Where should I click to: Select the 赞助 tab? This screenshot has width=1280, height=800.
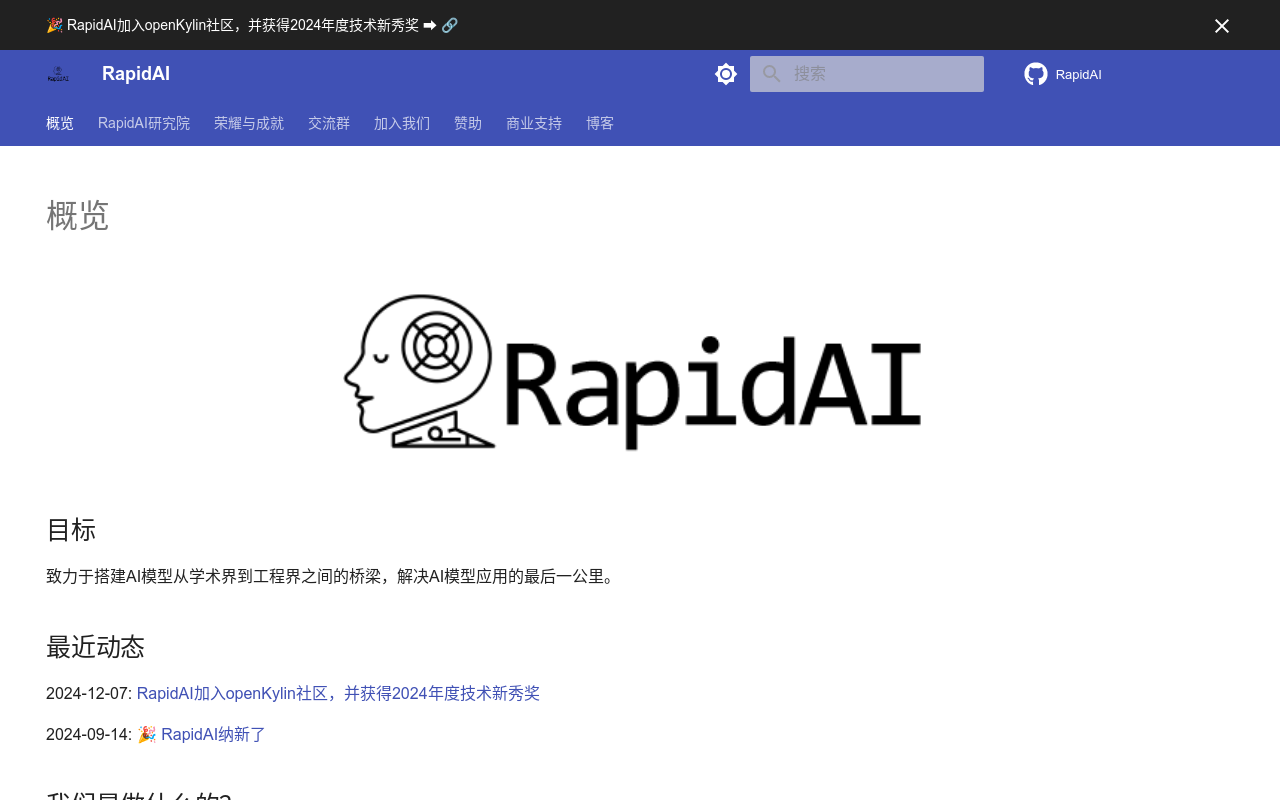tap(468, 124)
